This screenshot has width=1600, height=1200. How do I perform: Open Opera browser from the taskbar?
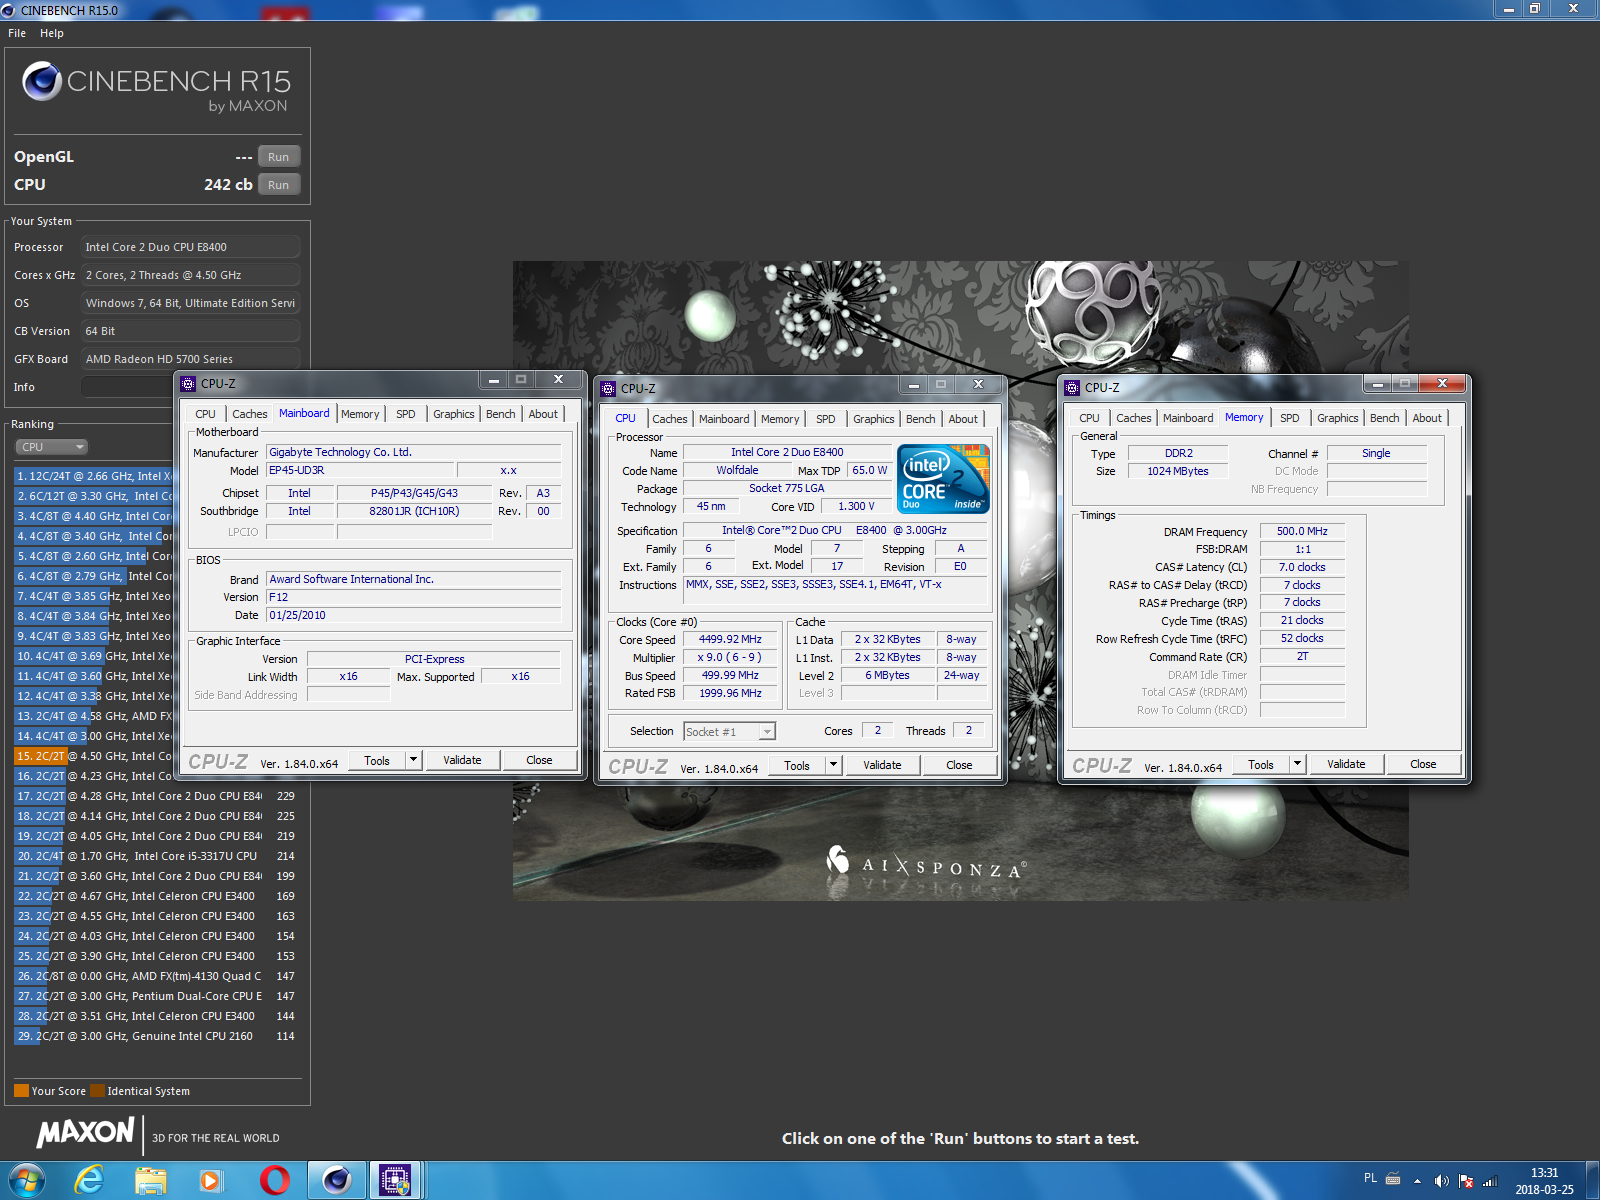pyautogui.click(x=274, y=1181)
